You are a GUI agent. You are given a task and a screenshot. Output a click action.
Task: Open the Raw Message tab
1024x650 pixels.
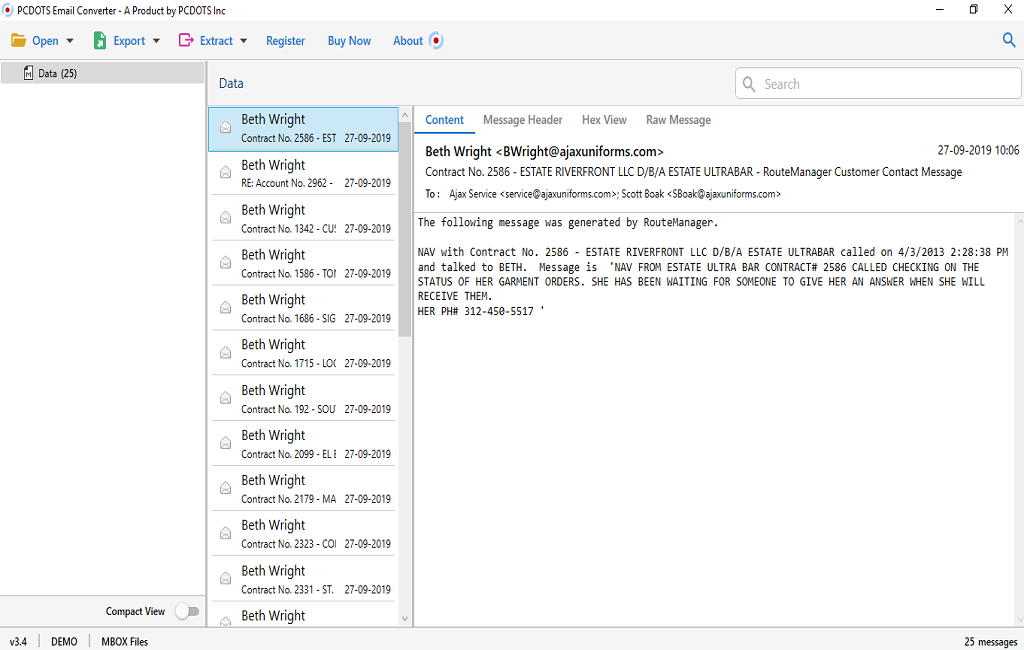tap(679, 120)
